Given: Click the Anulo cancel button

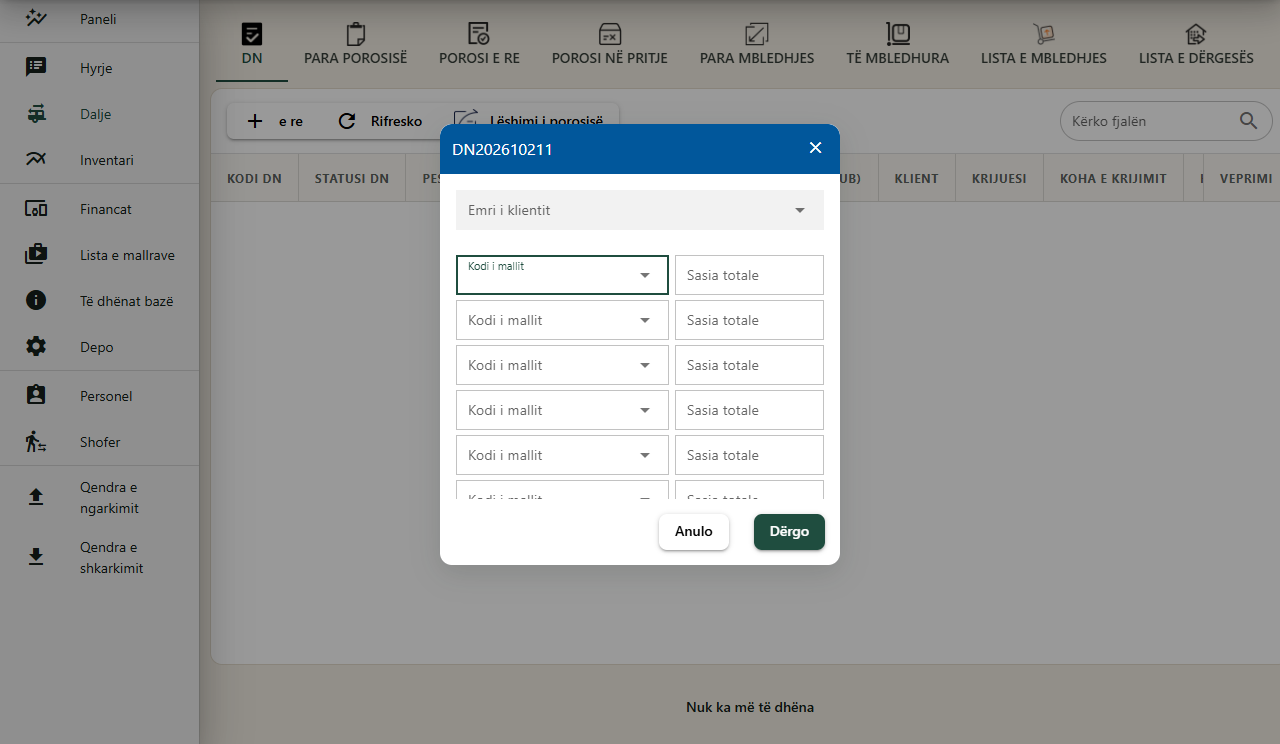Looking at the screenshot, I should pos(694,532).
